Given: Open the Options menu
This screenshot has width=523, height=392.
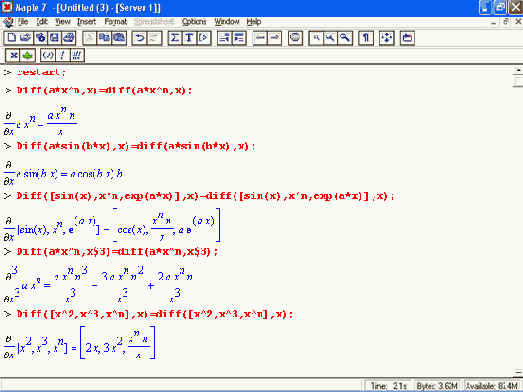Looking at the screenshot, I should [x=194, y=22].
